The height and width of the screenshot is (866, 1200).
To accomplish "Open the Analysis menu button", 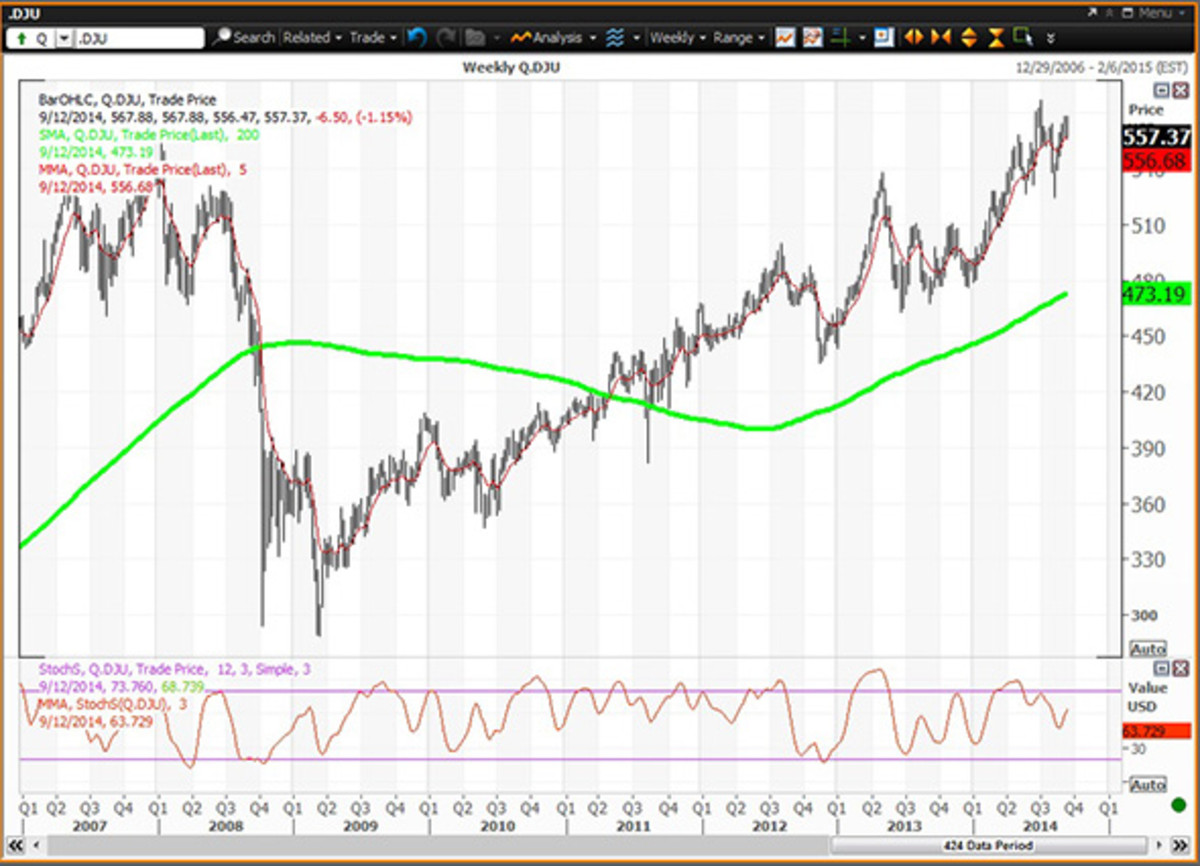I will [x=554, y=38].
